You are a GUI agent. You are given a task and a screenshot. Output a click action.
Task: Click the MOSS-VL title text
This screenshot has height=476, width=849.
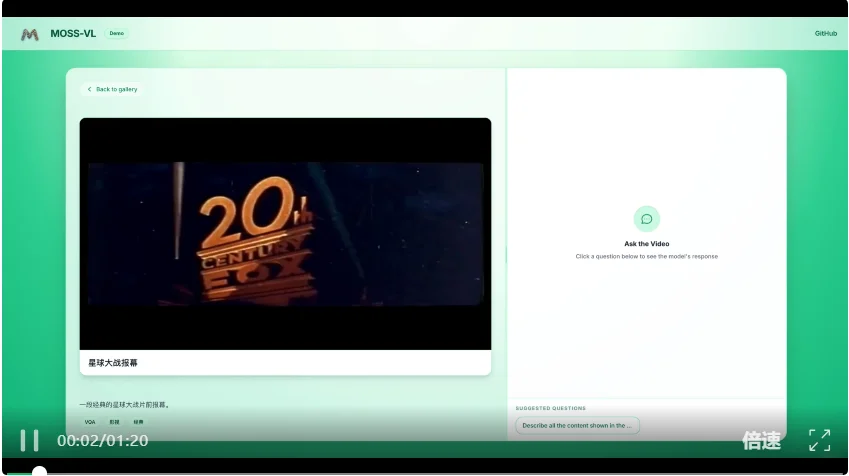point(73,34)
